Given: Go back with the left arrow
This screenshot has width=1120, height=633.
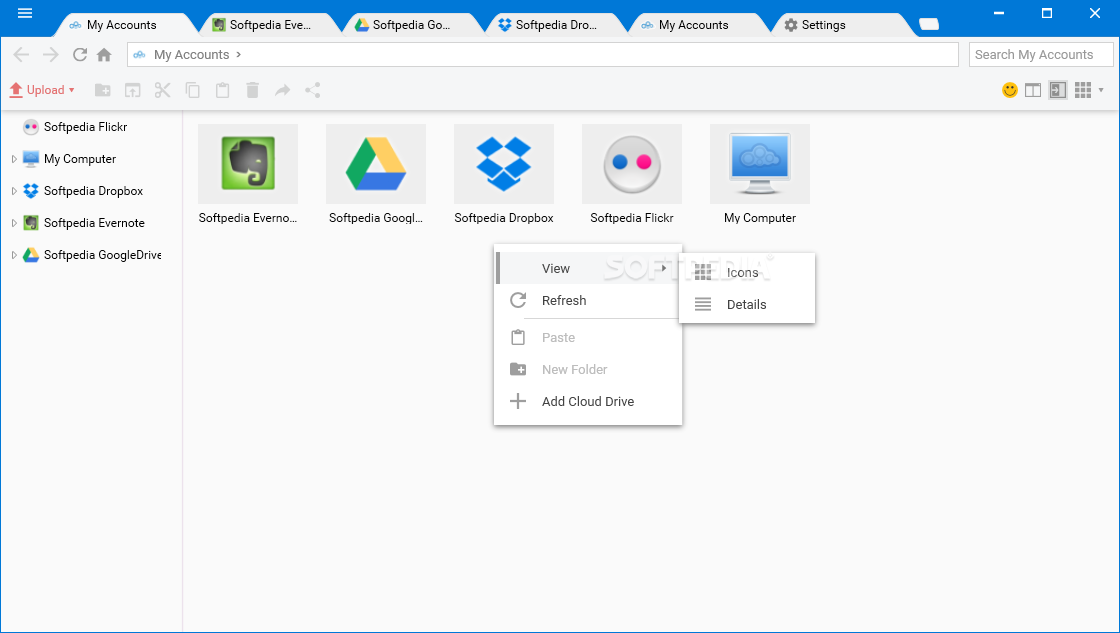Looking at the screenshot, I should (x=21, y=54).
